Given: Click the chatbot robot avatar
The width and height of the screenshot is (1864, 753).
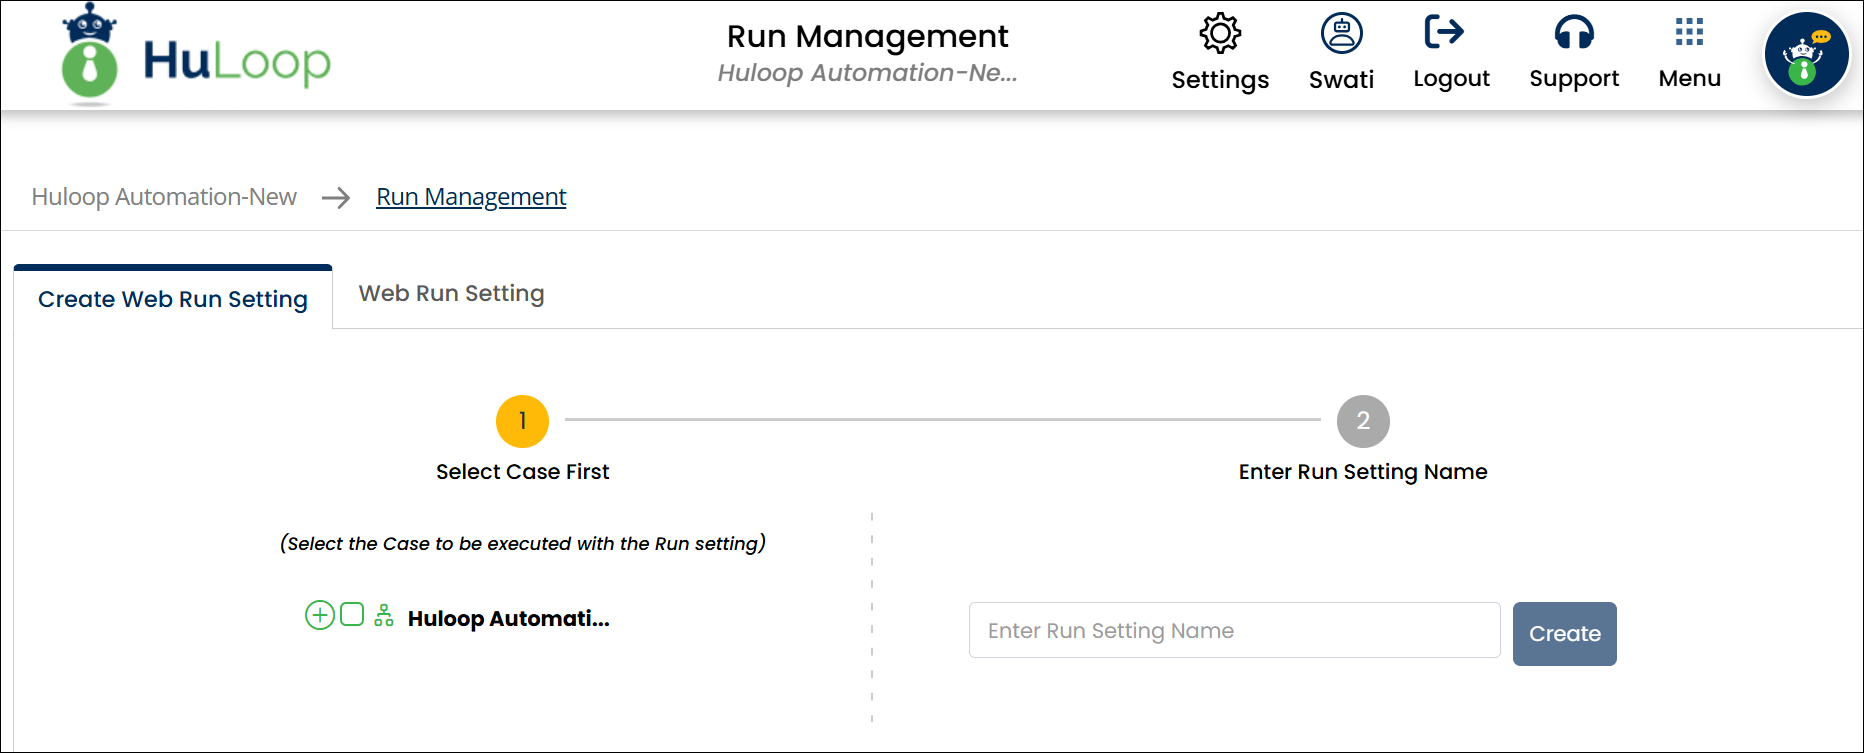Looking at the screenshot, I should click(x=1806, y=56).
